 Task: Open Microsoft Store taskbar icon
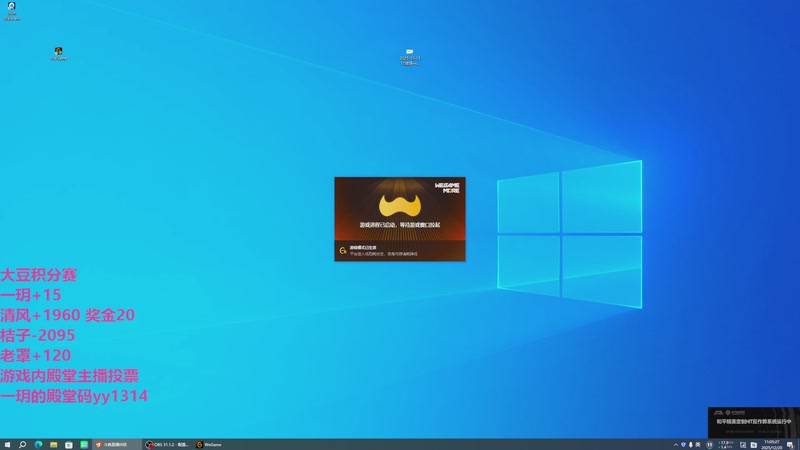(x=69, y=444)
